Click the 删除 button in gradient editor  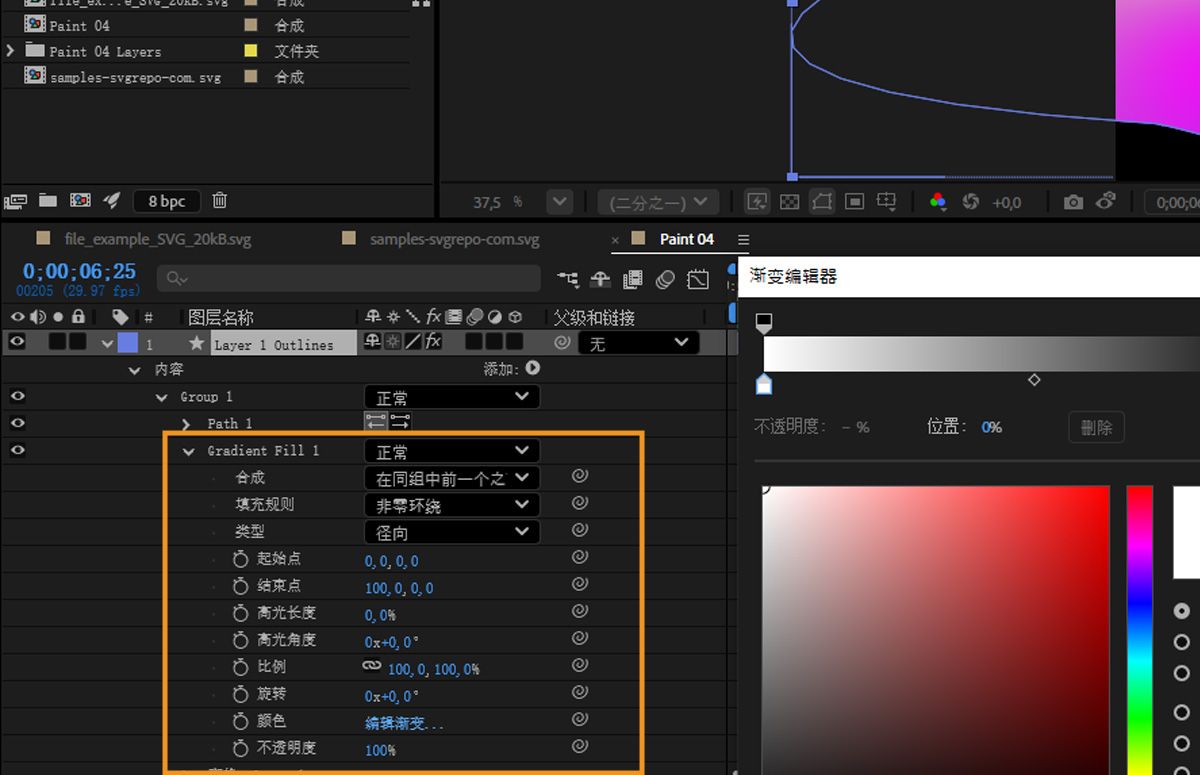pos(1096,427)
